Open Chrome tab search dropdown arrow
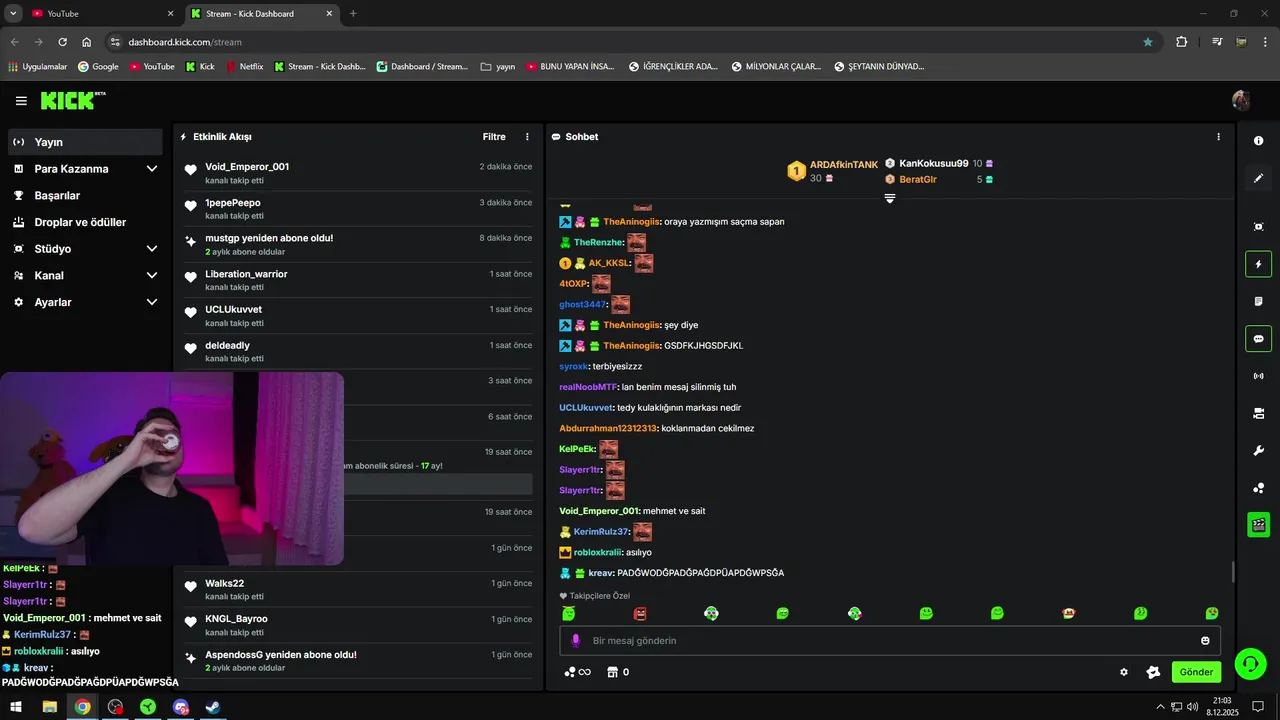 point(14,13)
